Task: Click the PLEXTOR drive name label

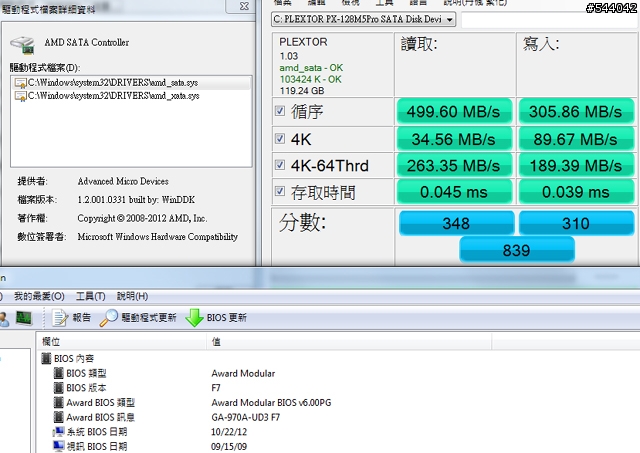Action: coord(303,42)
